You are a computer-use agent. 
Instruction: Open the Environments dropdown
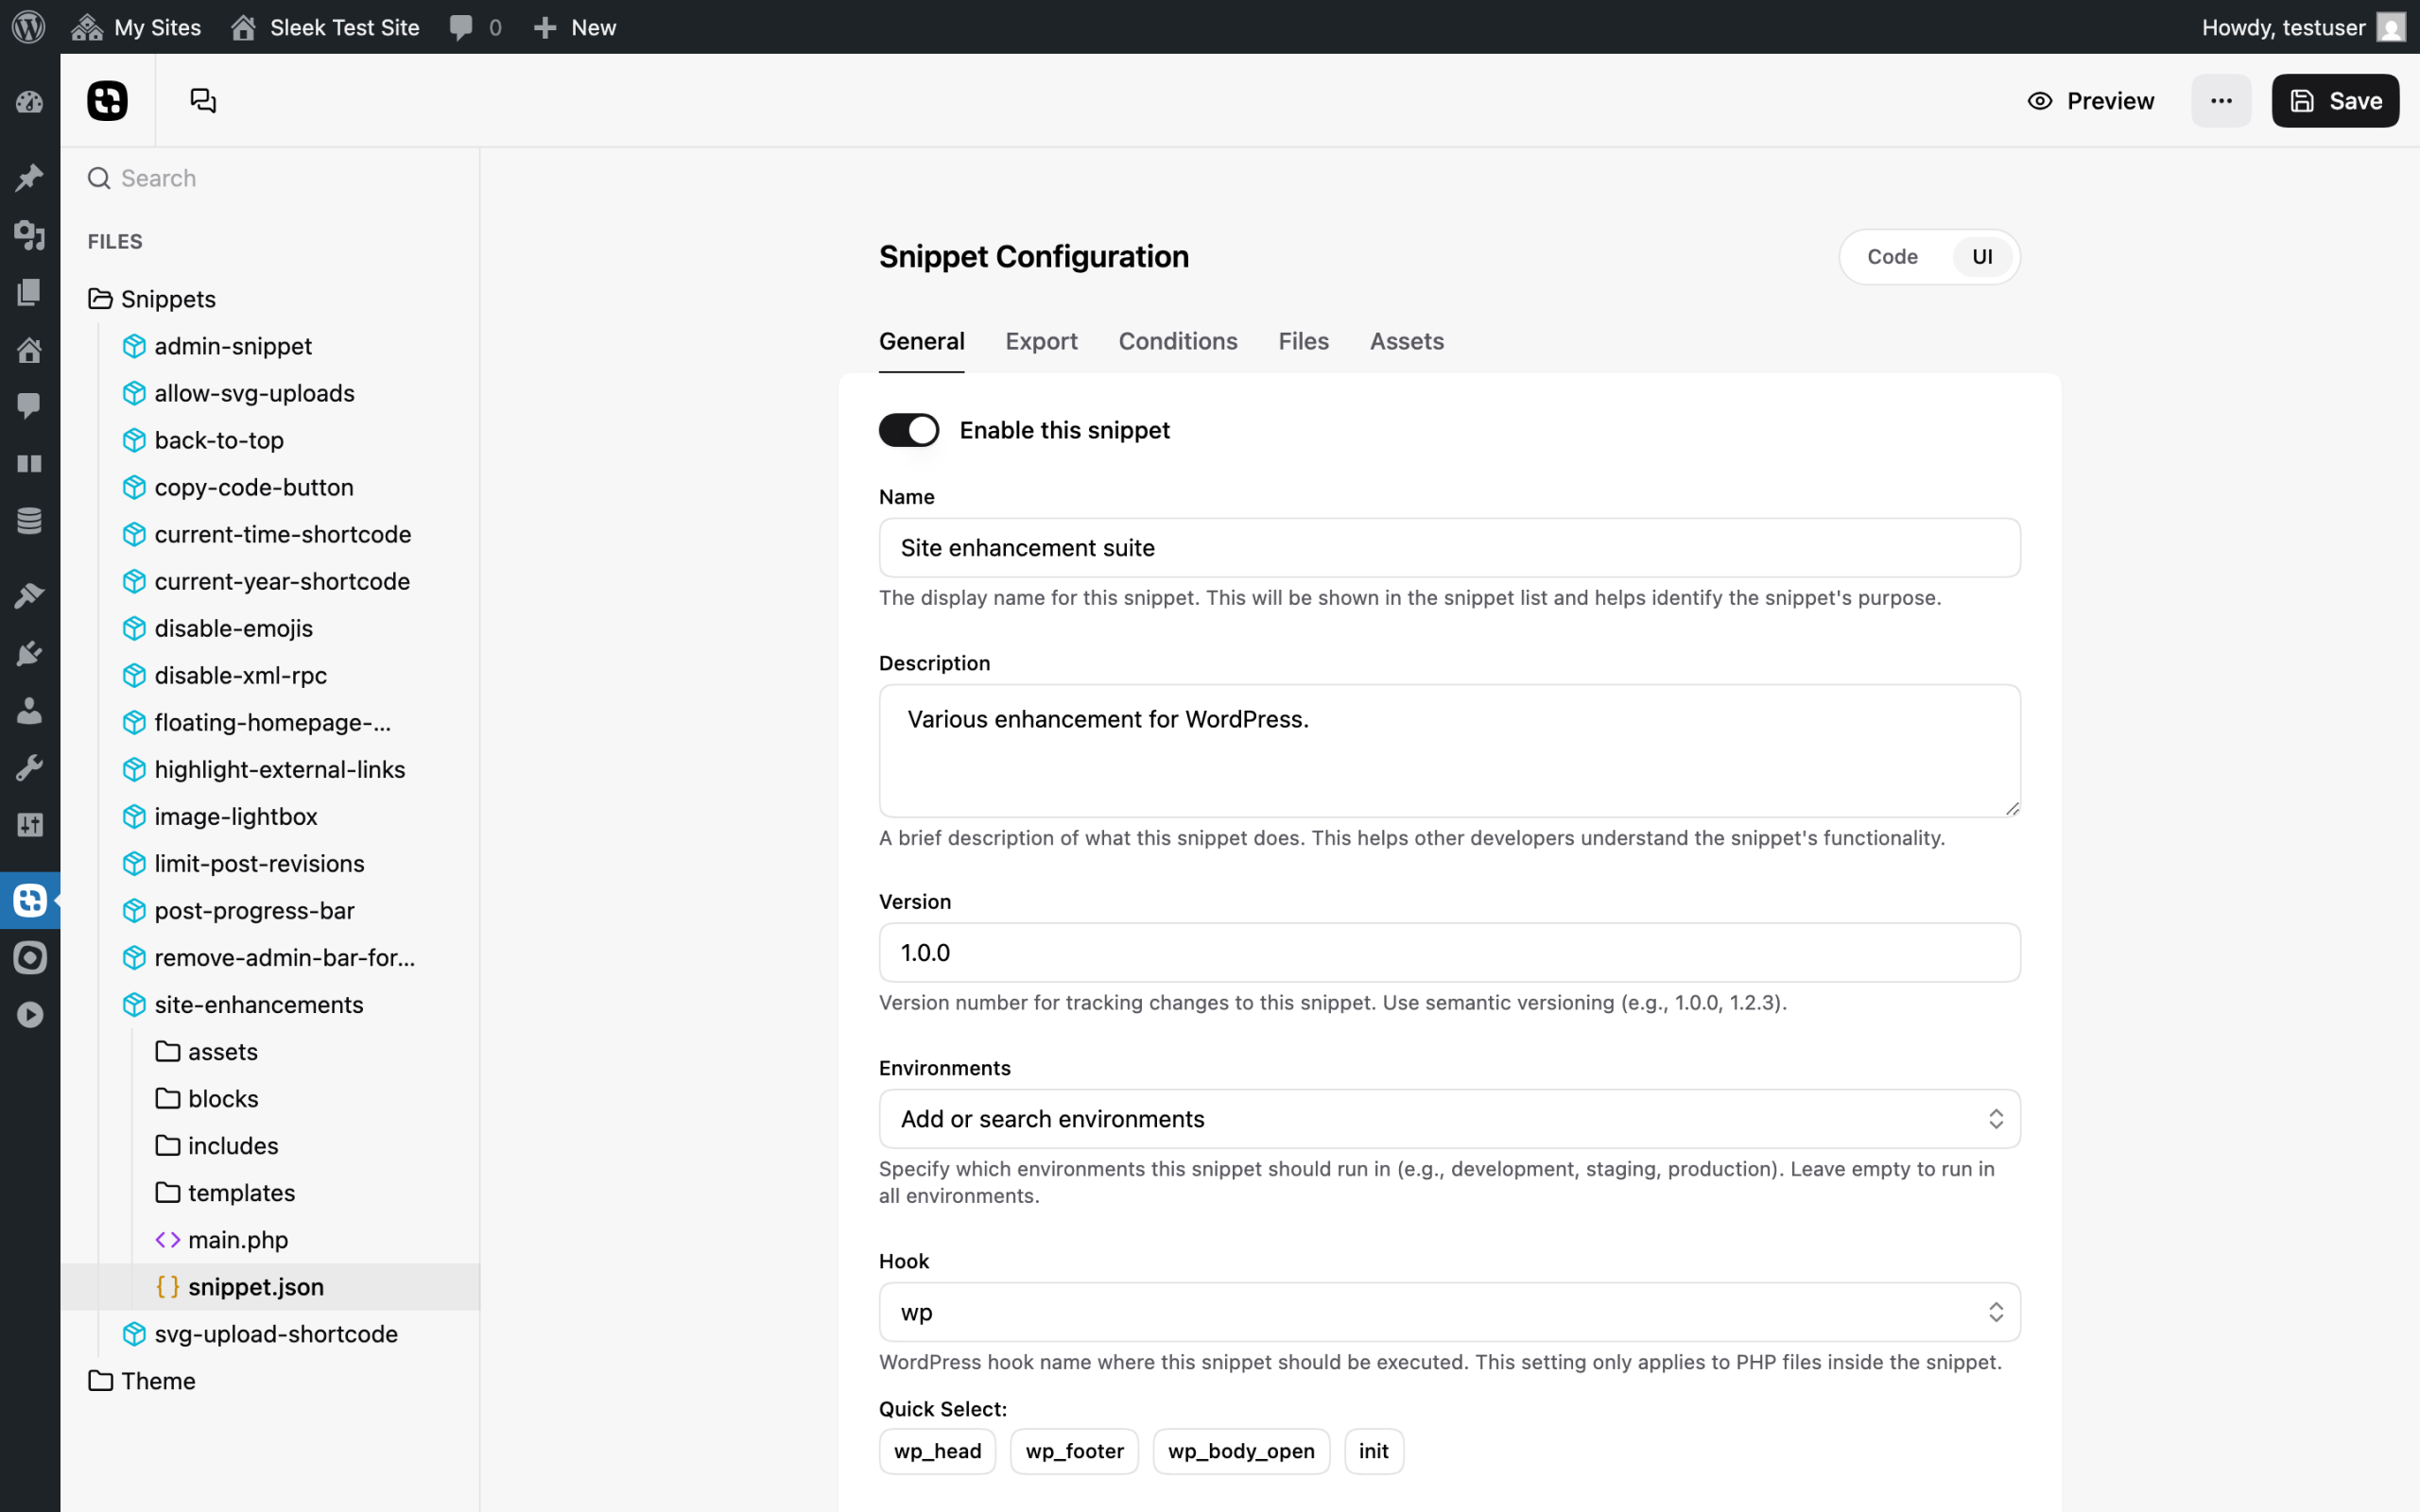pyautogui.click(x=1449, y=1119)
